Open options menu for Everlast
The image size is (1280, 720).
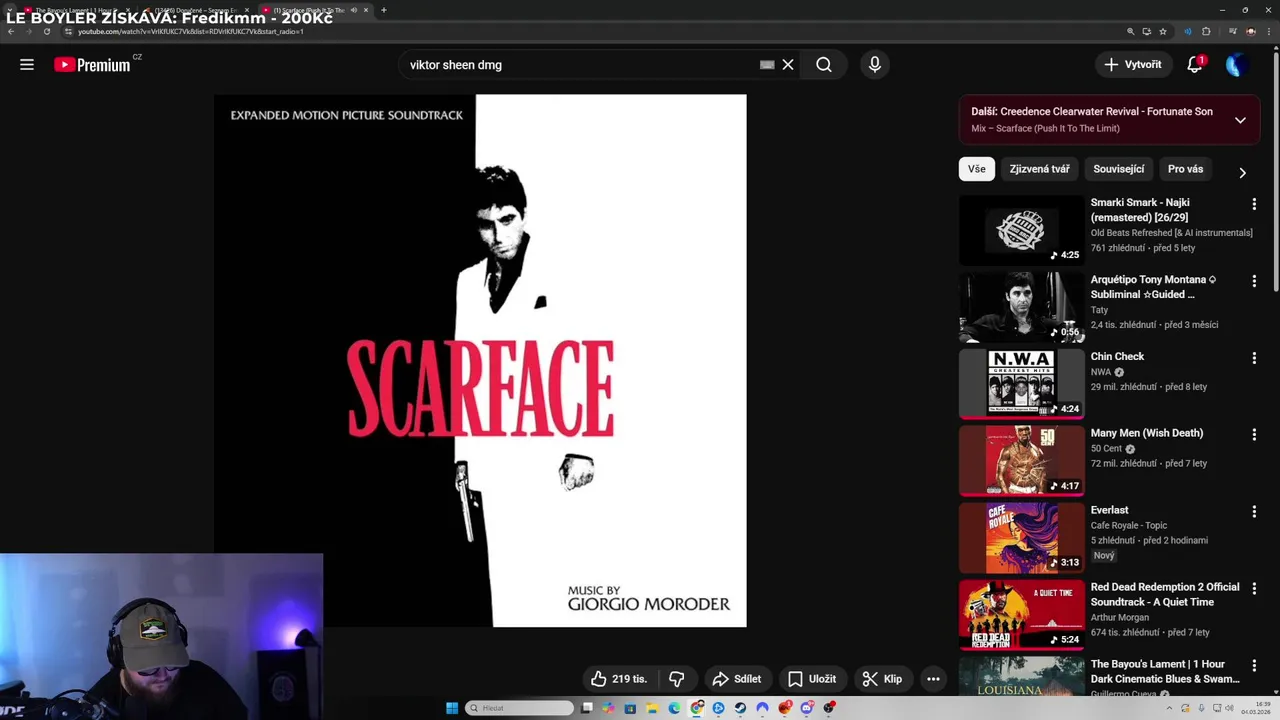[x=1254, y=512]
